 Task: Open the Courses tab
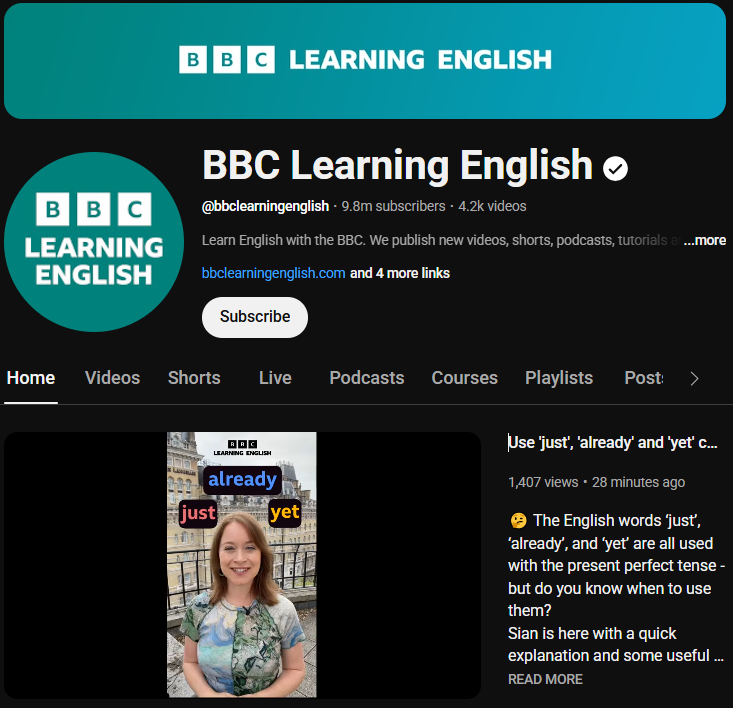464,378
